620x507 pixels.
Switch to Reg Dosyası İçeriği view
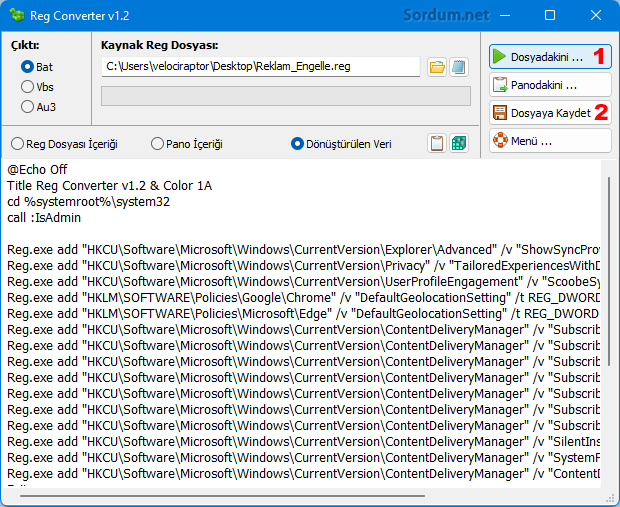pos(18,144)
